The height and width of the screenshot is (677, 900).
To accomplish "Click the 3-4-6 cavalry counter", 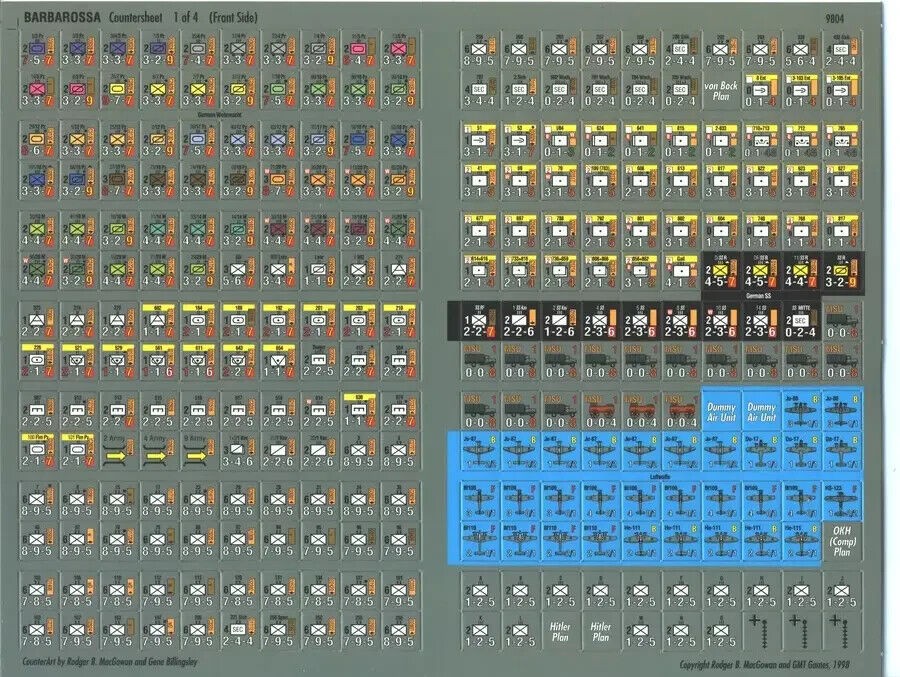I will [x=238, y=451].
